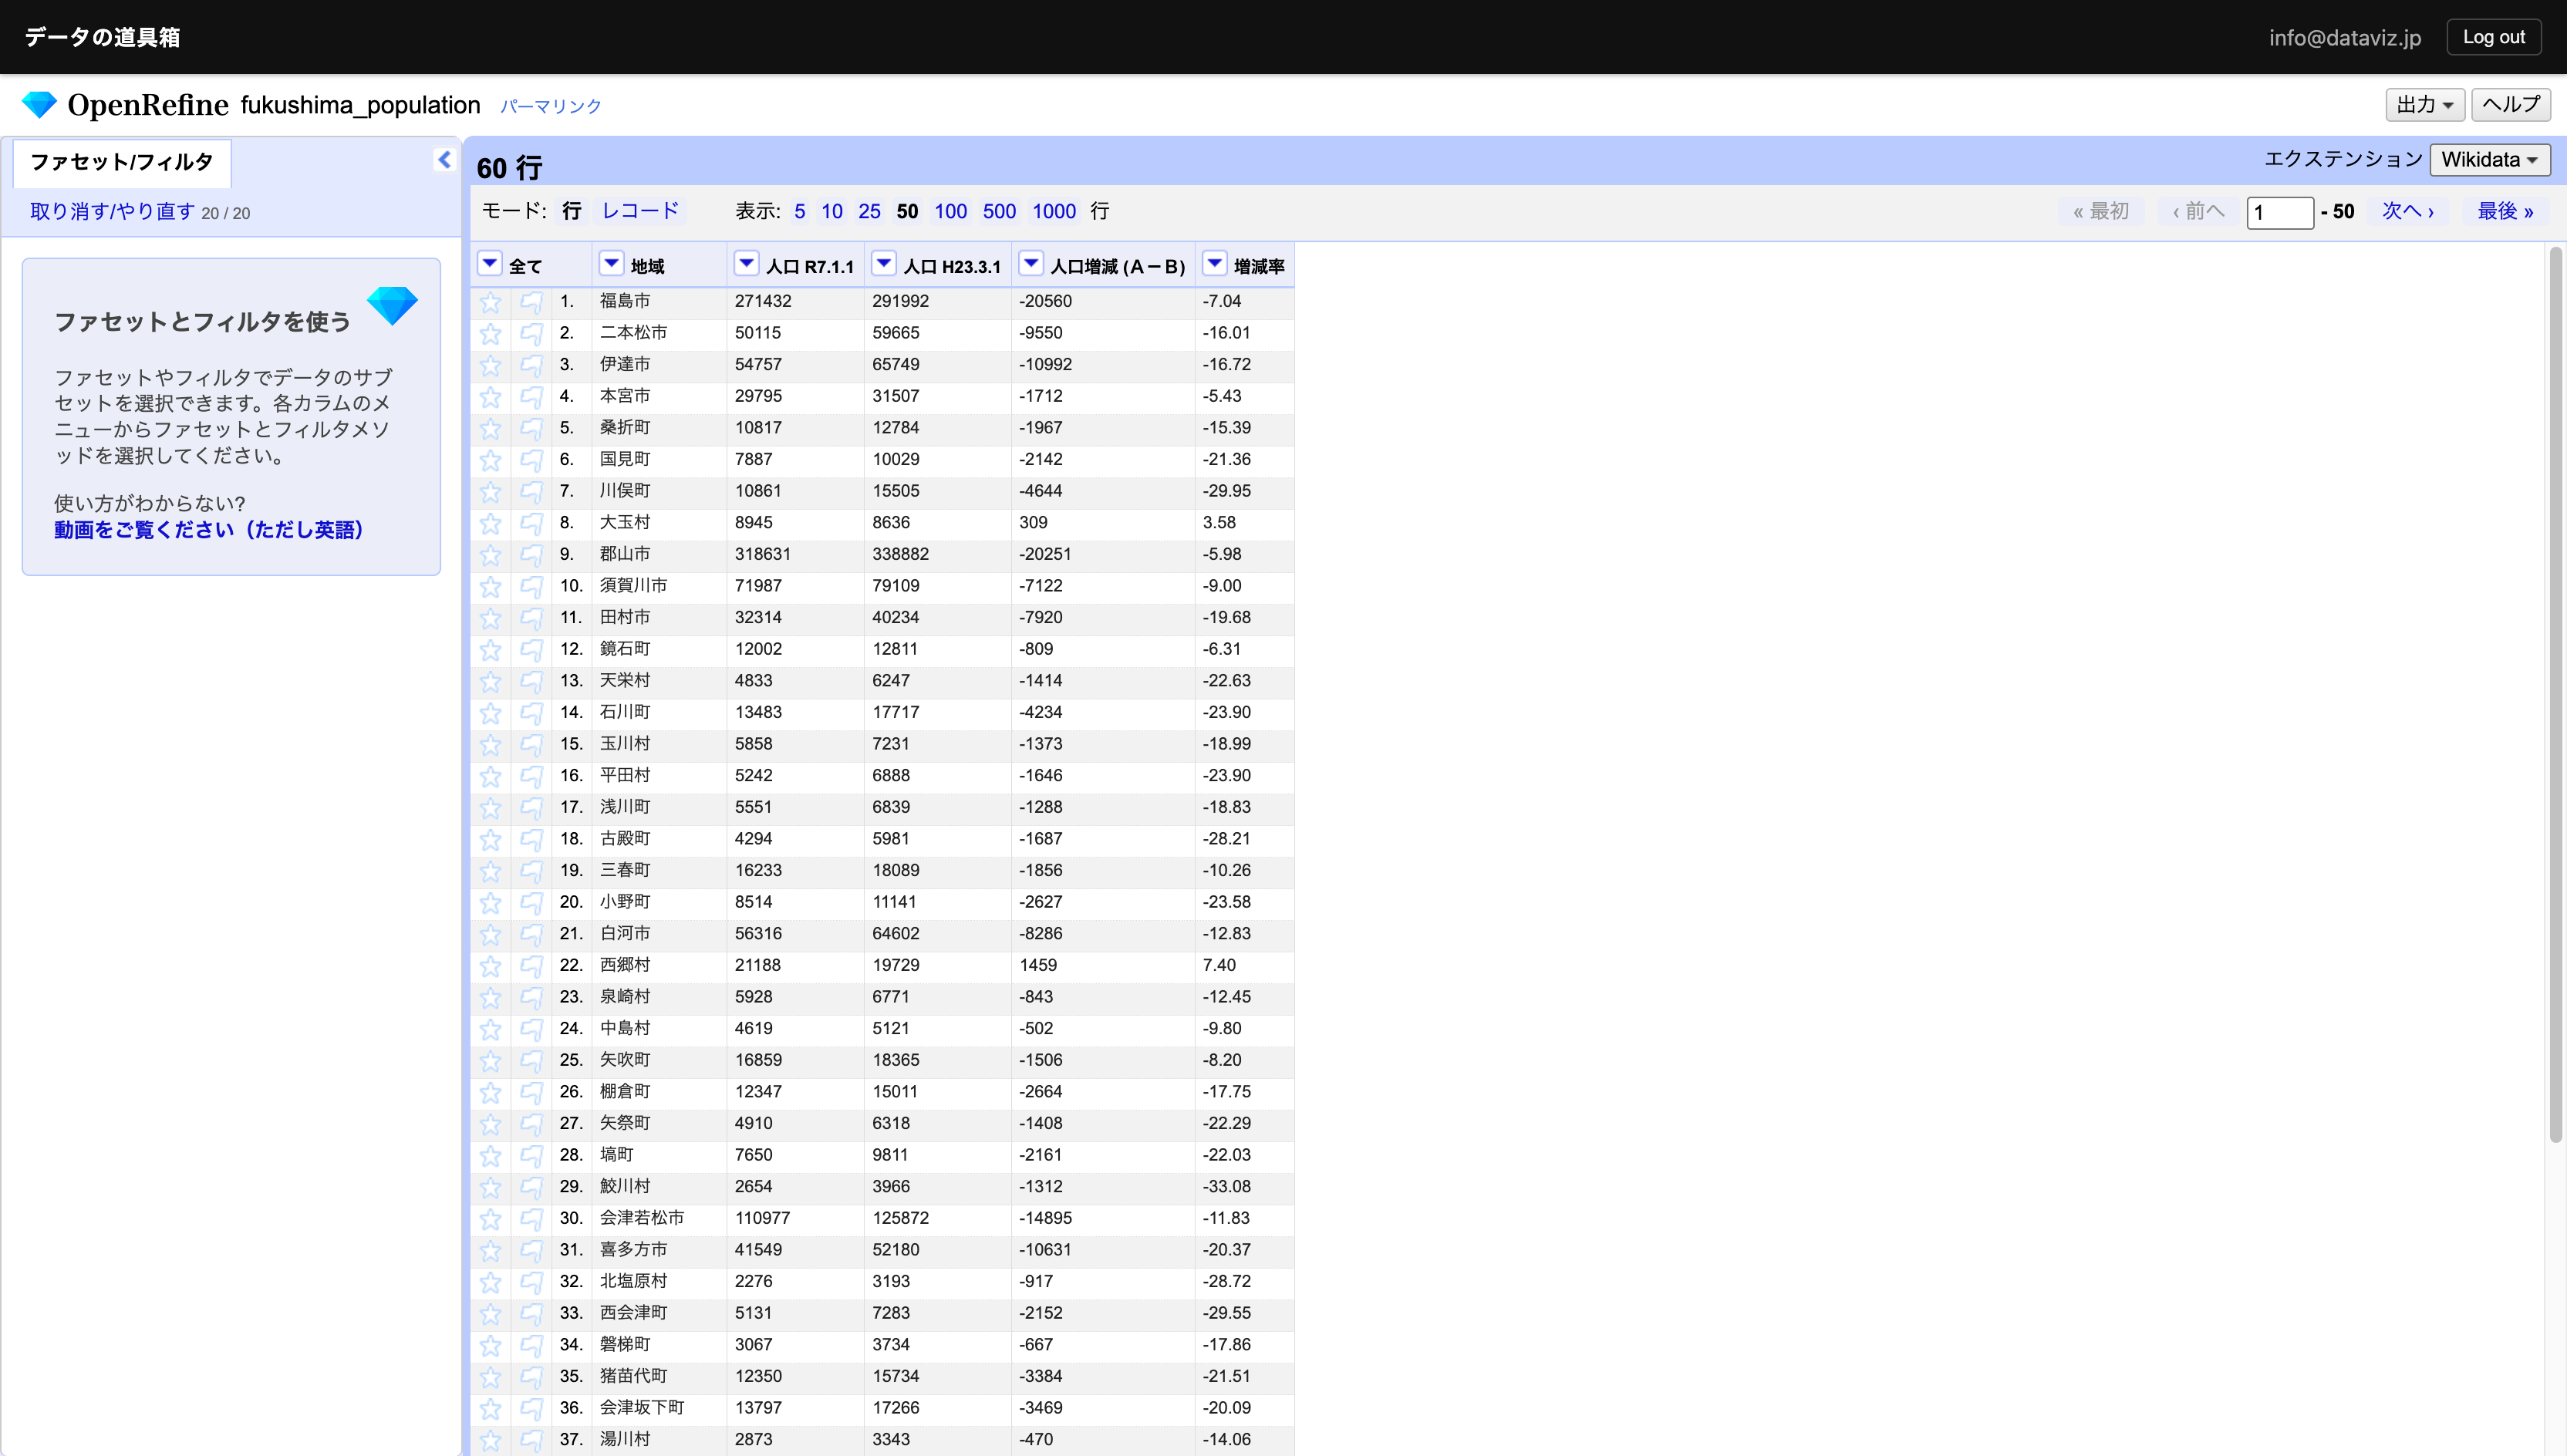Switch mode to レコード

point(640,211)
